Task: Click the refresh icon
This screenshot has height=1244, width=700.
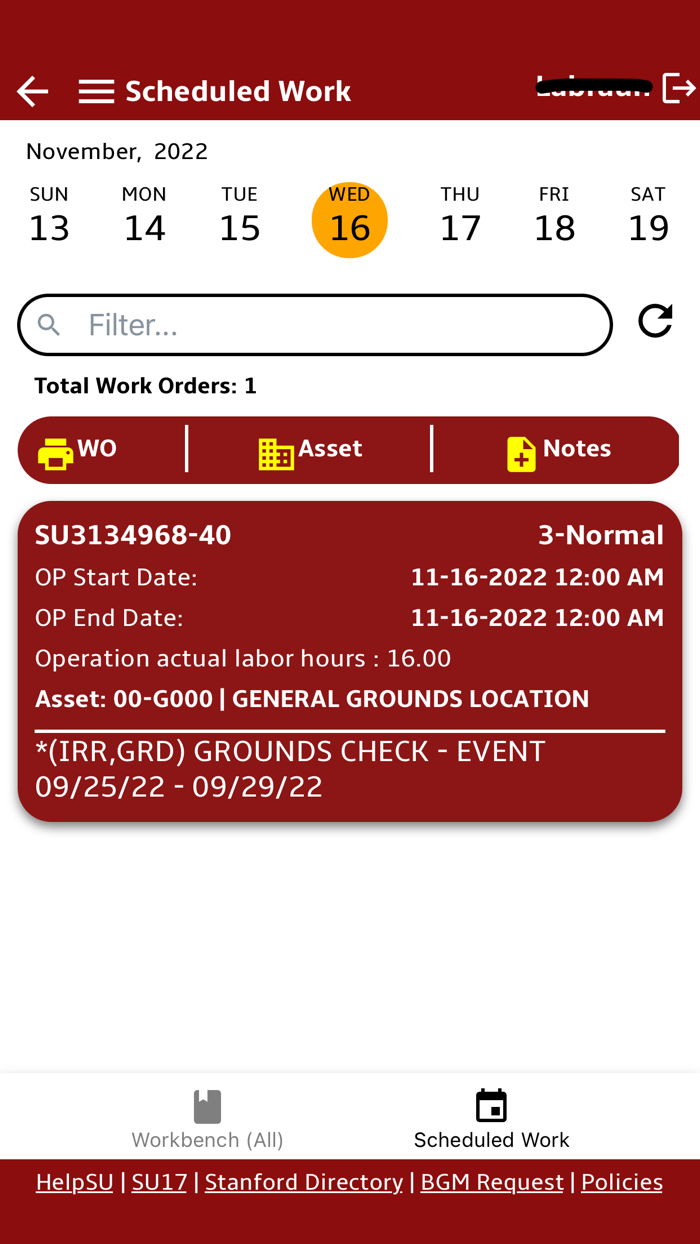Action: click(x=655, y=321)
